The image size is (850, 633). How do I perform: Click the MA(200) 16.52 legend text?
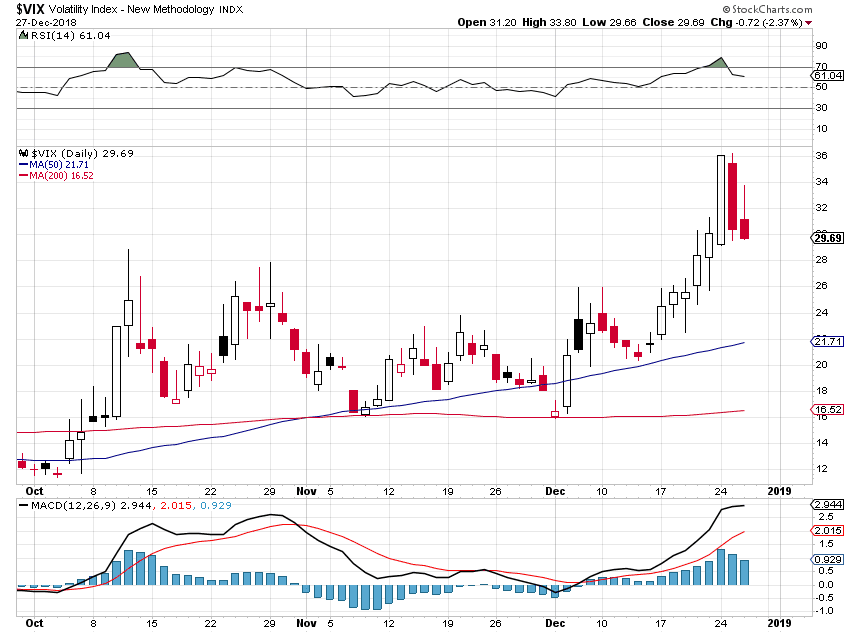(x=61, y=176)
